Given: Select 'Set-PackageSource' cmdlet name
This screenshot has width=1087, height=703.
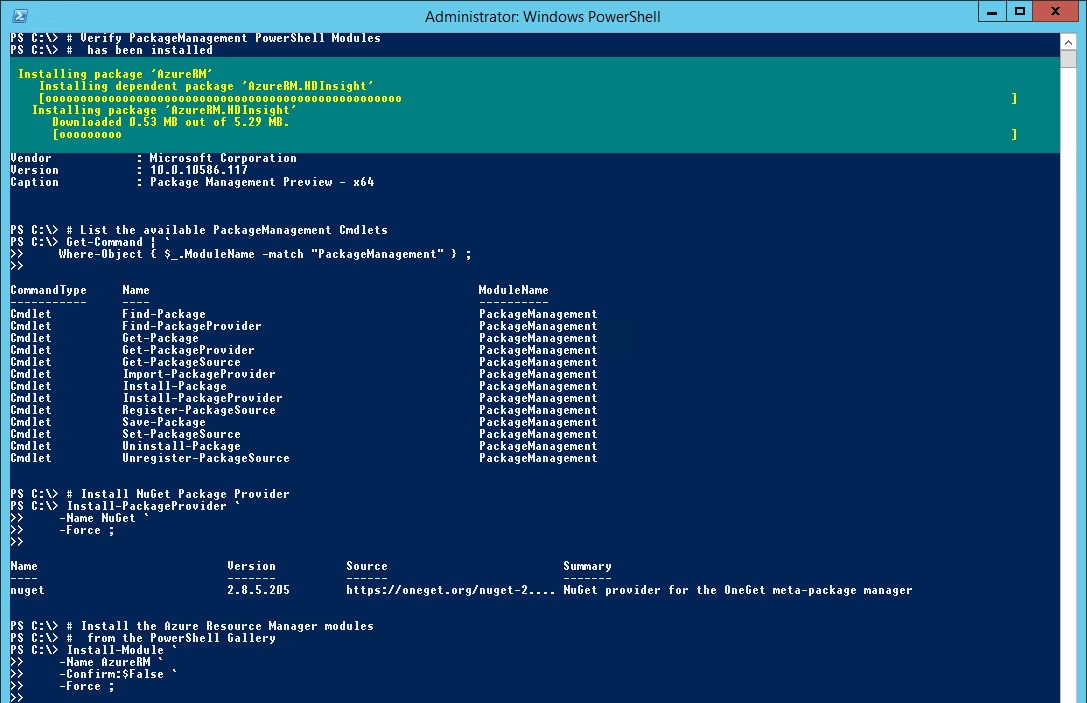Looking at the screenshot, I should coord(182,434).
